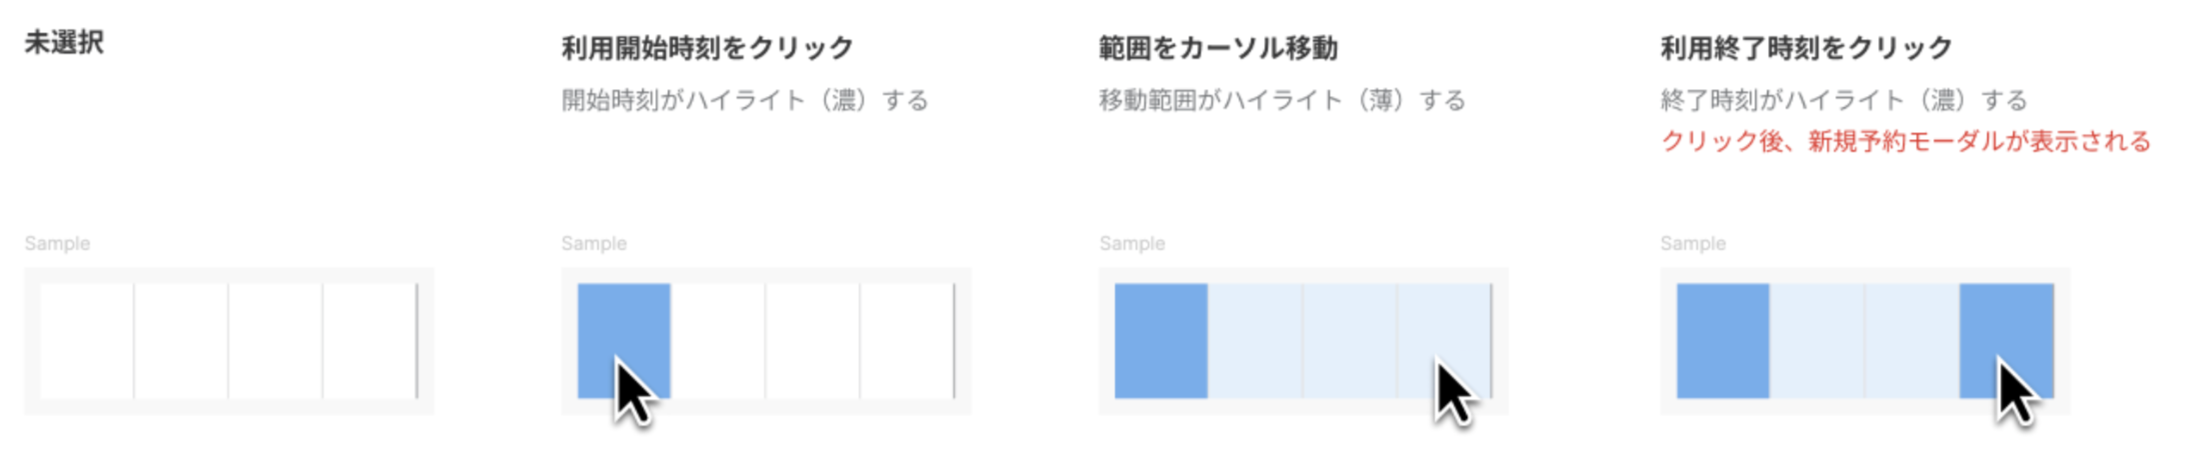Click the 範囲をカーソル移動 heading

point(1218,48)
